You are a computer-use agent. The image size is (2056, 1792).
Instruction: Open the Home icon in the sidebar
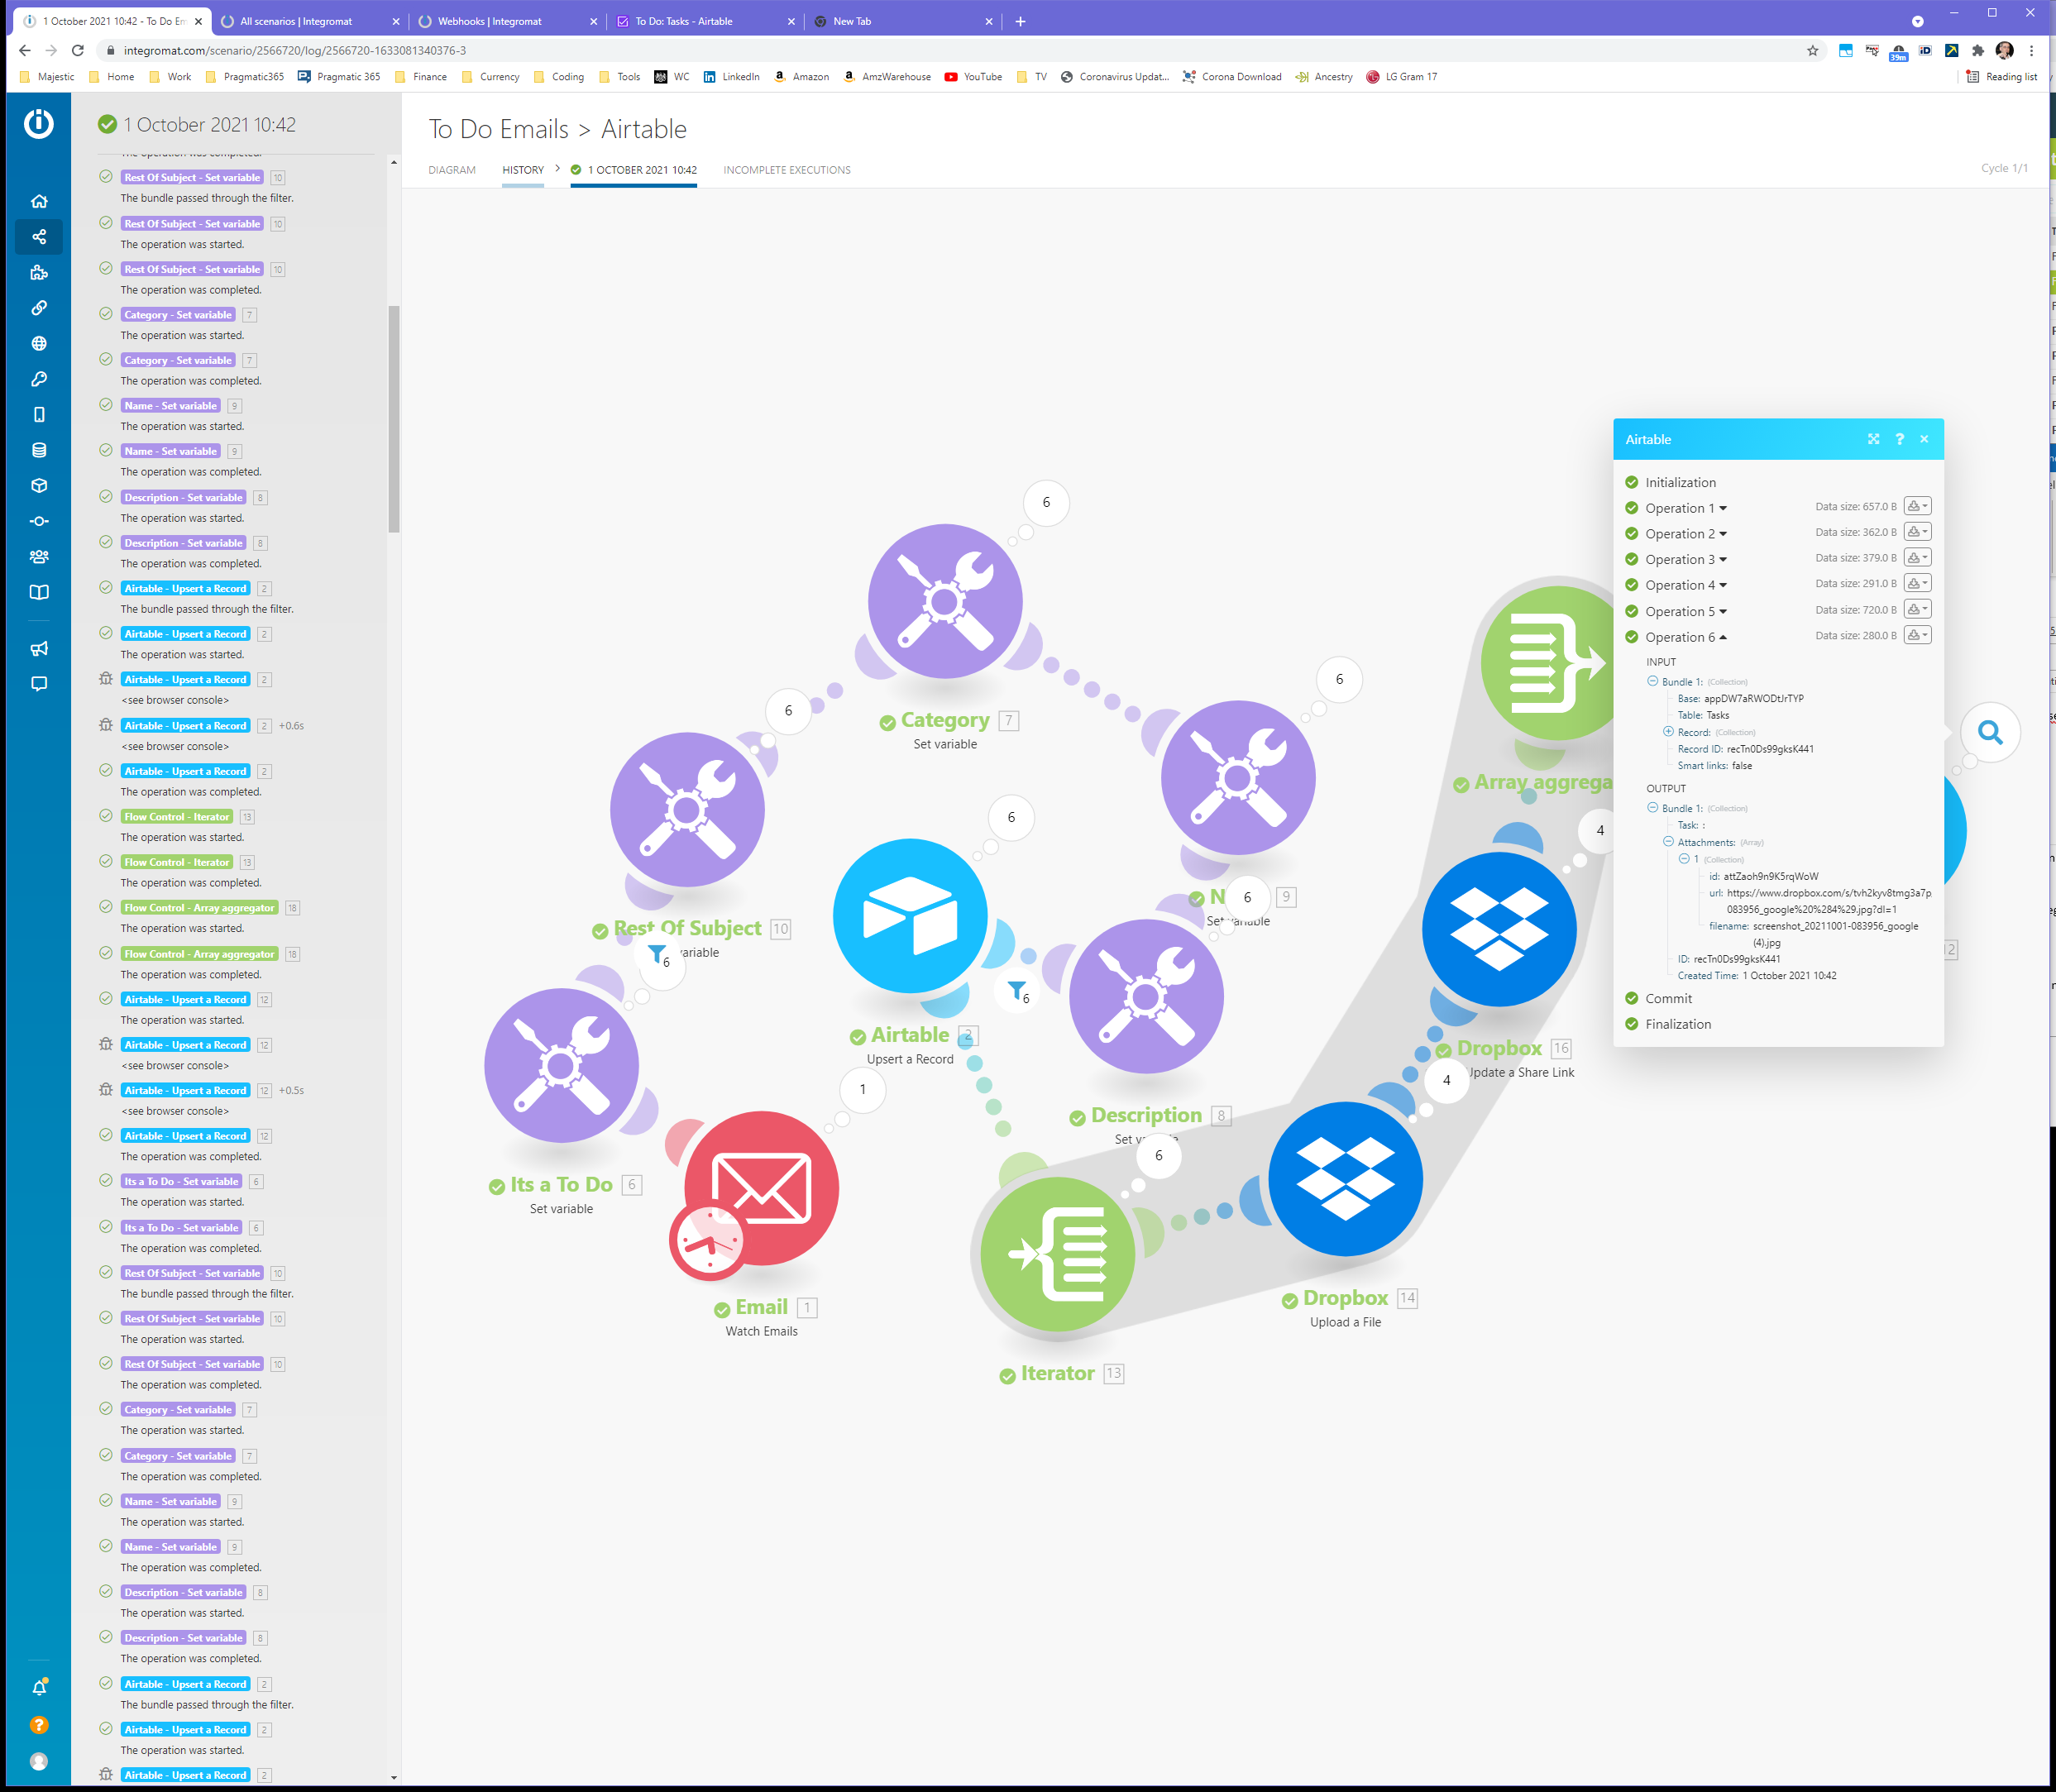coord(39,201)
